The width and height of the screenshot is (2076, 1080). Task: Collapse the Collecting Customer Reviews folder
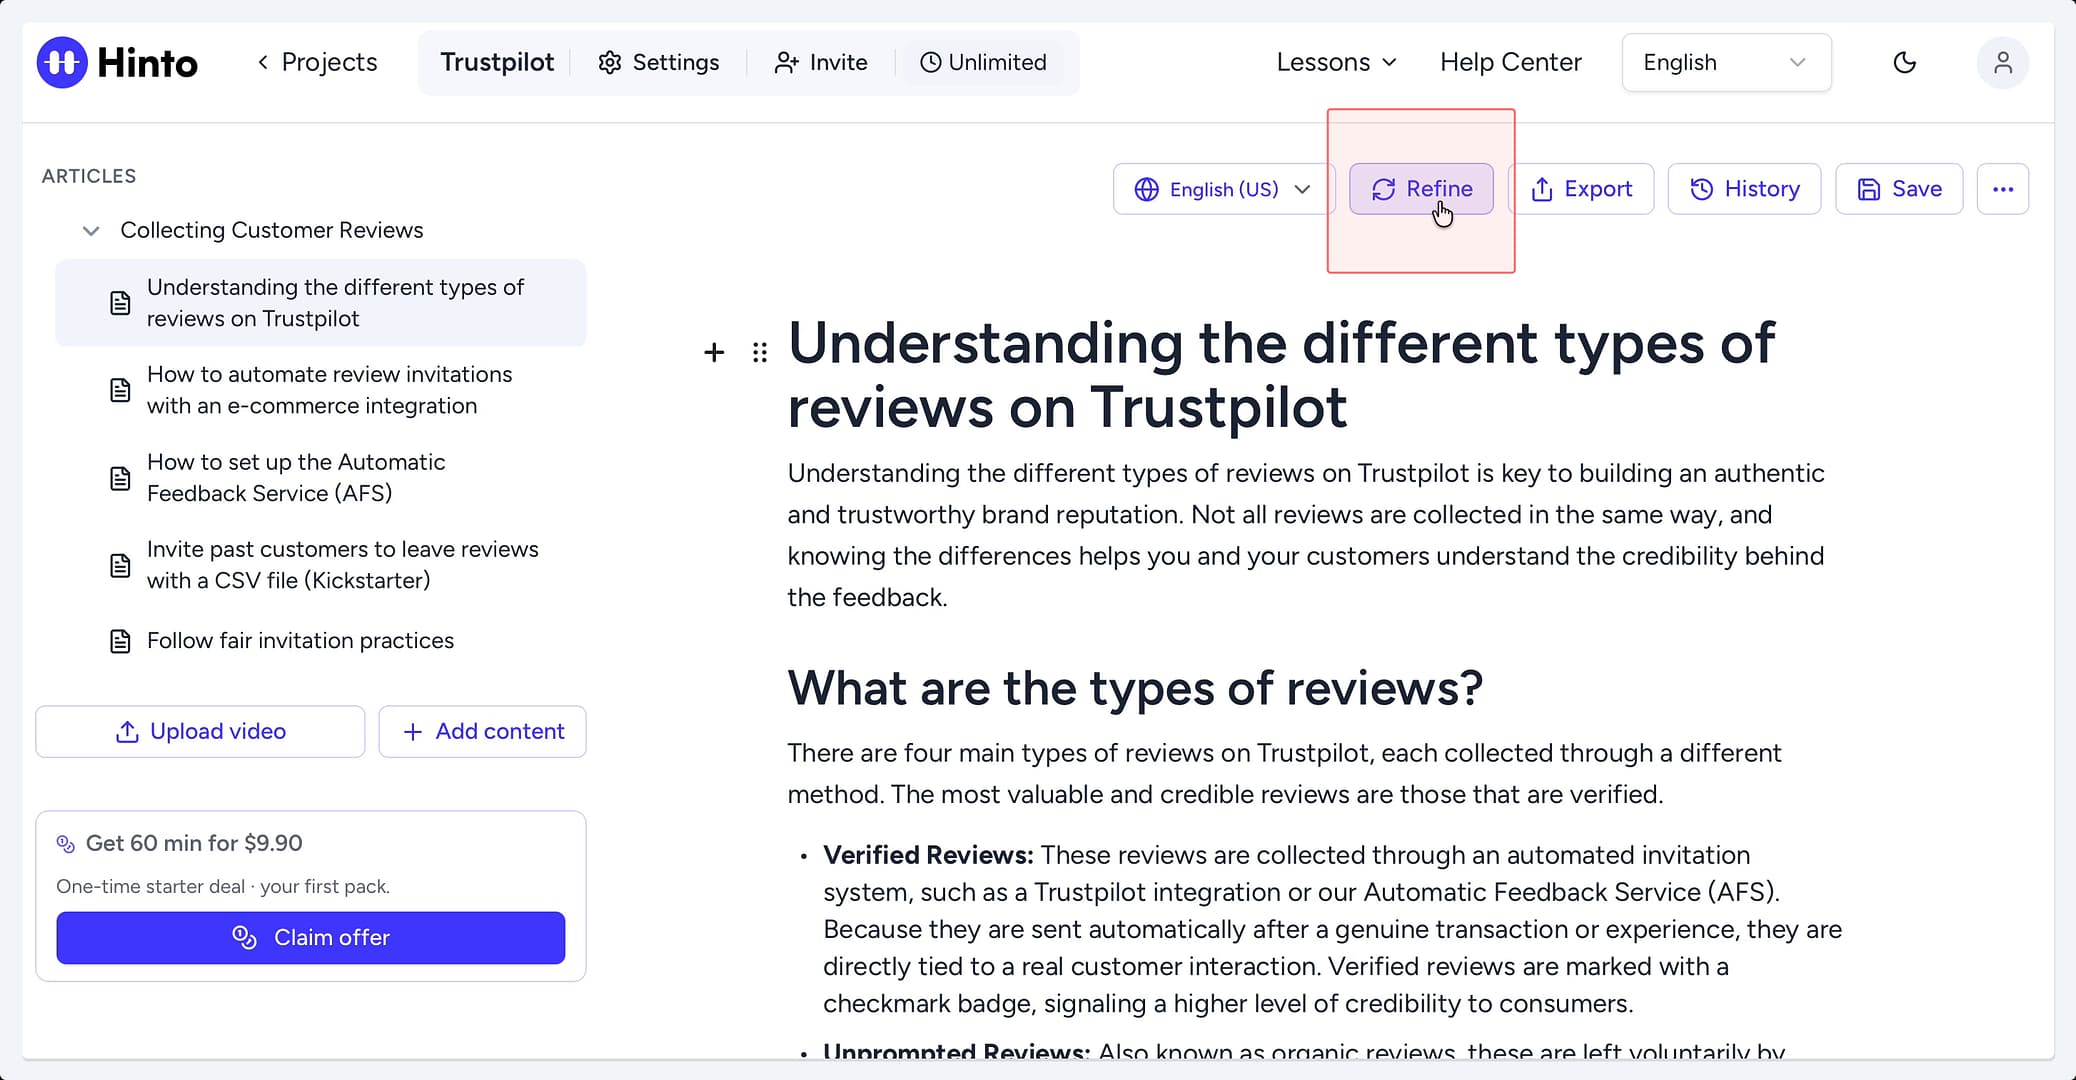click(91, 231)
